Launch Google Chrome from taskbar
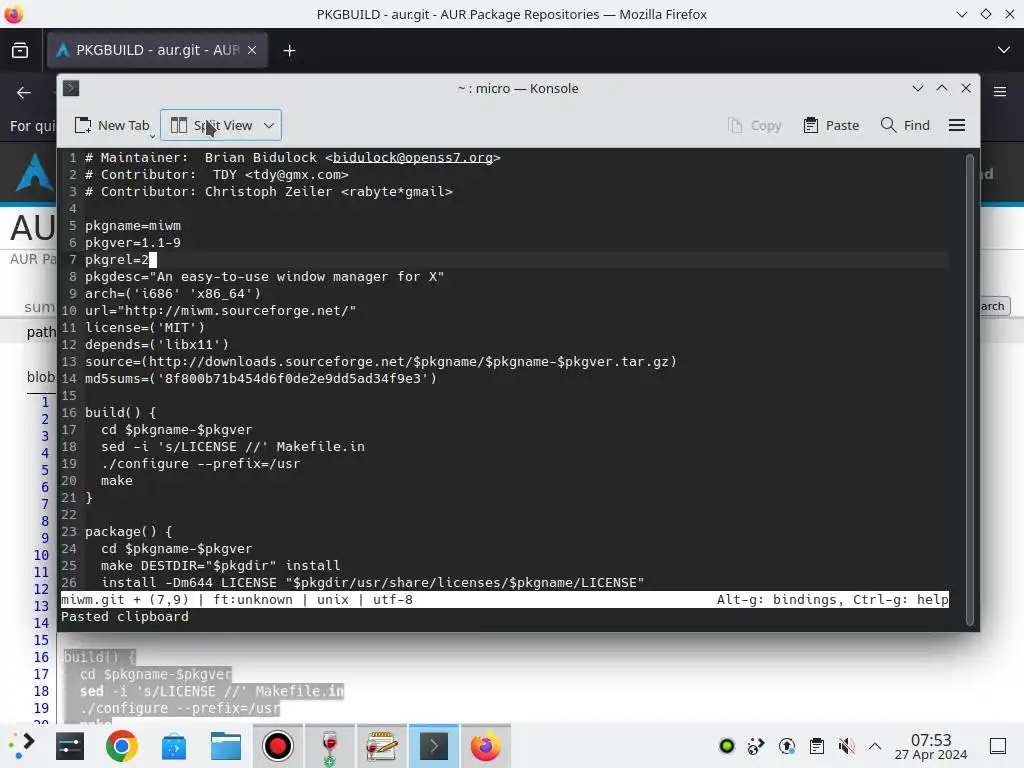Screen dimensions: 1024x768 (121, 746)
